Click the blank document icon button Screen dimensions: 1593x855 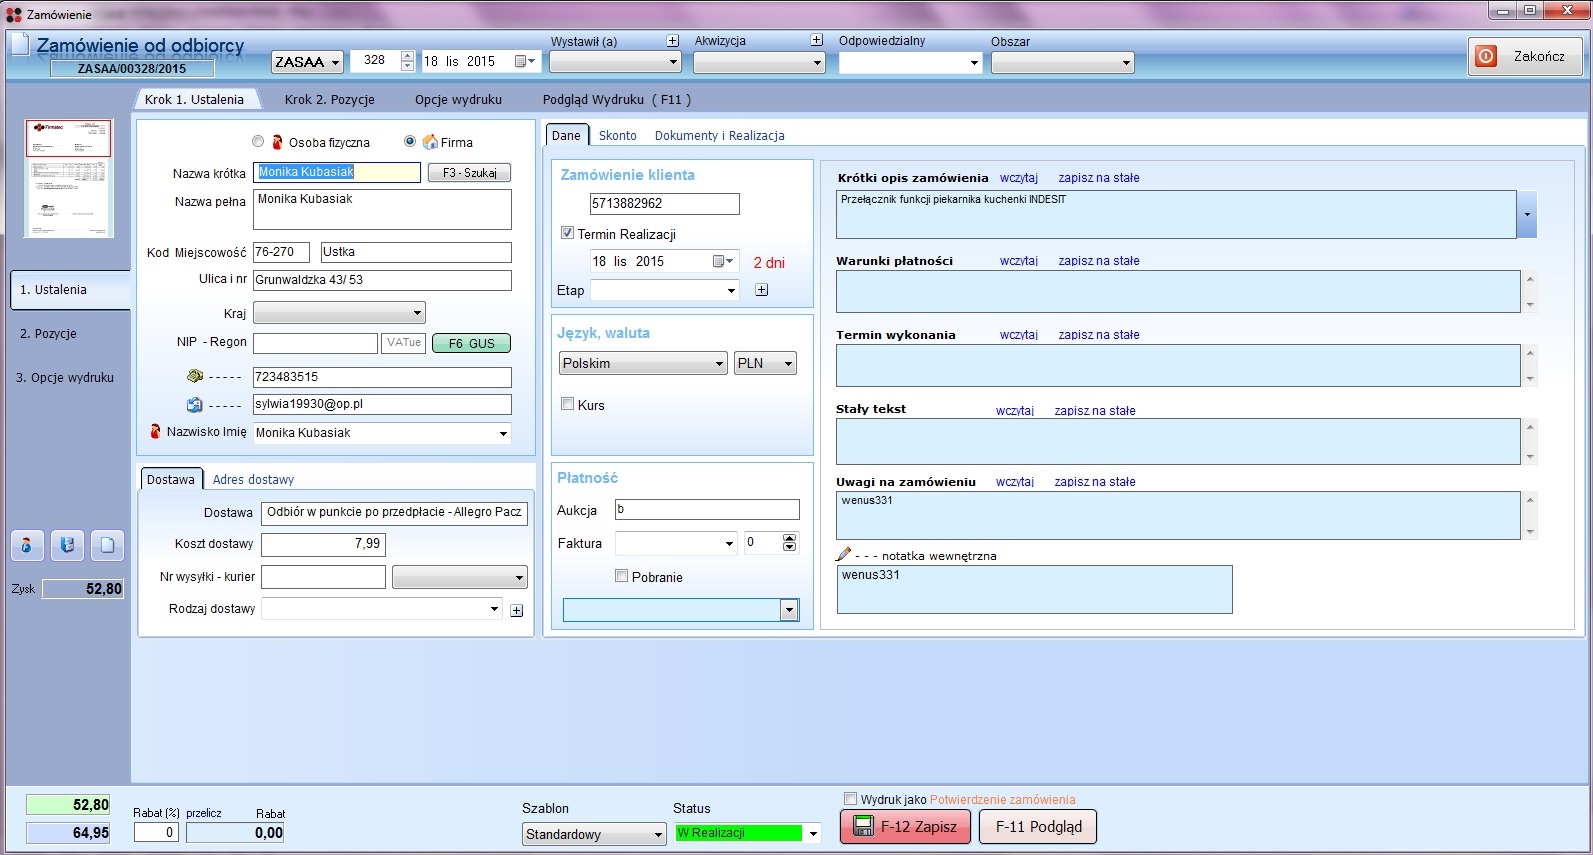pos(107,545)
